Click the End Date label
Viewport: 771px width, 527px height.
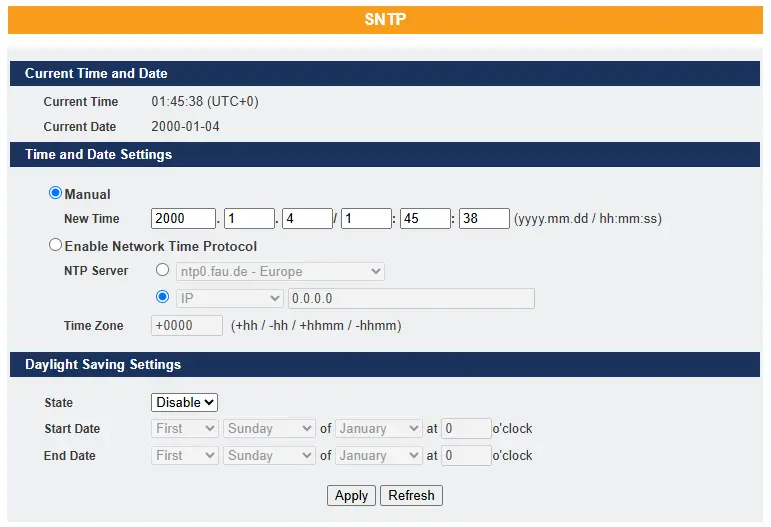[69, 456]
